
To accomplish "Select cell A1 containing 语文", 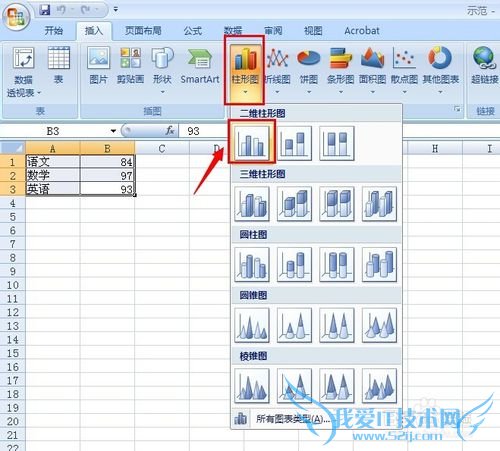I will pyautogui.click(x=53, y=162).
